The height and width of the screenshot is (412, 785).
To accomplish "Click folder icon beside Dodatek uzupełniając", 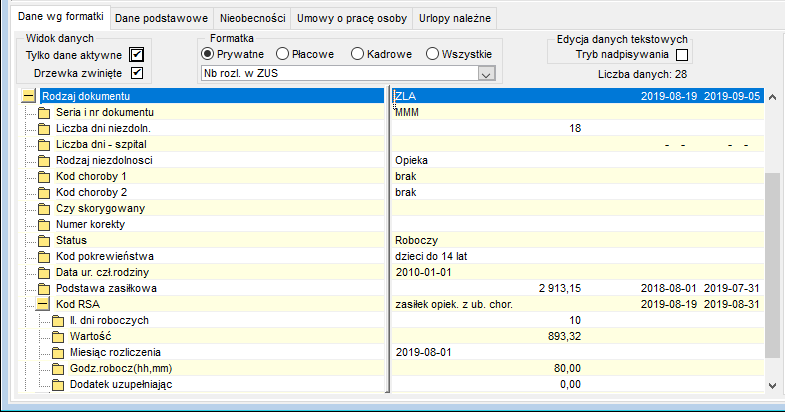I will click(x=58, y=385).
